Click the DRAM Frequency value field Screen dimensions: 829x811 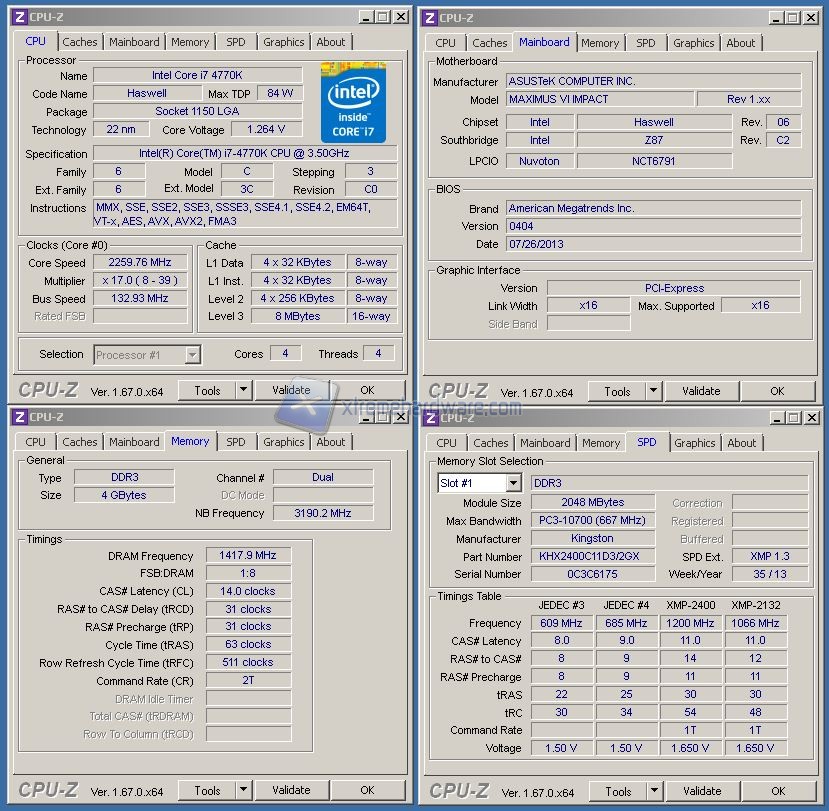(248, 556)
